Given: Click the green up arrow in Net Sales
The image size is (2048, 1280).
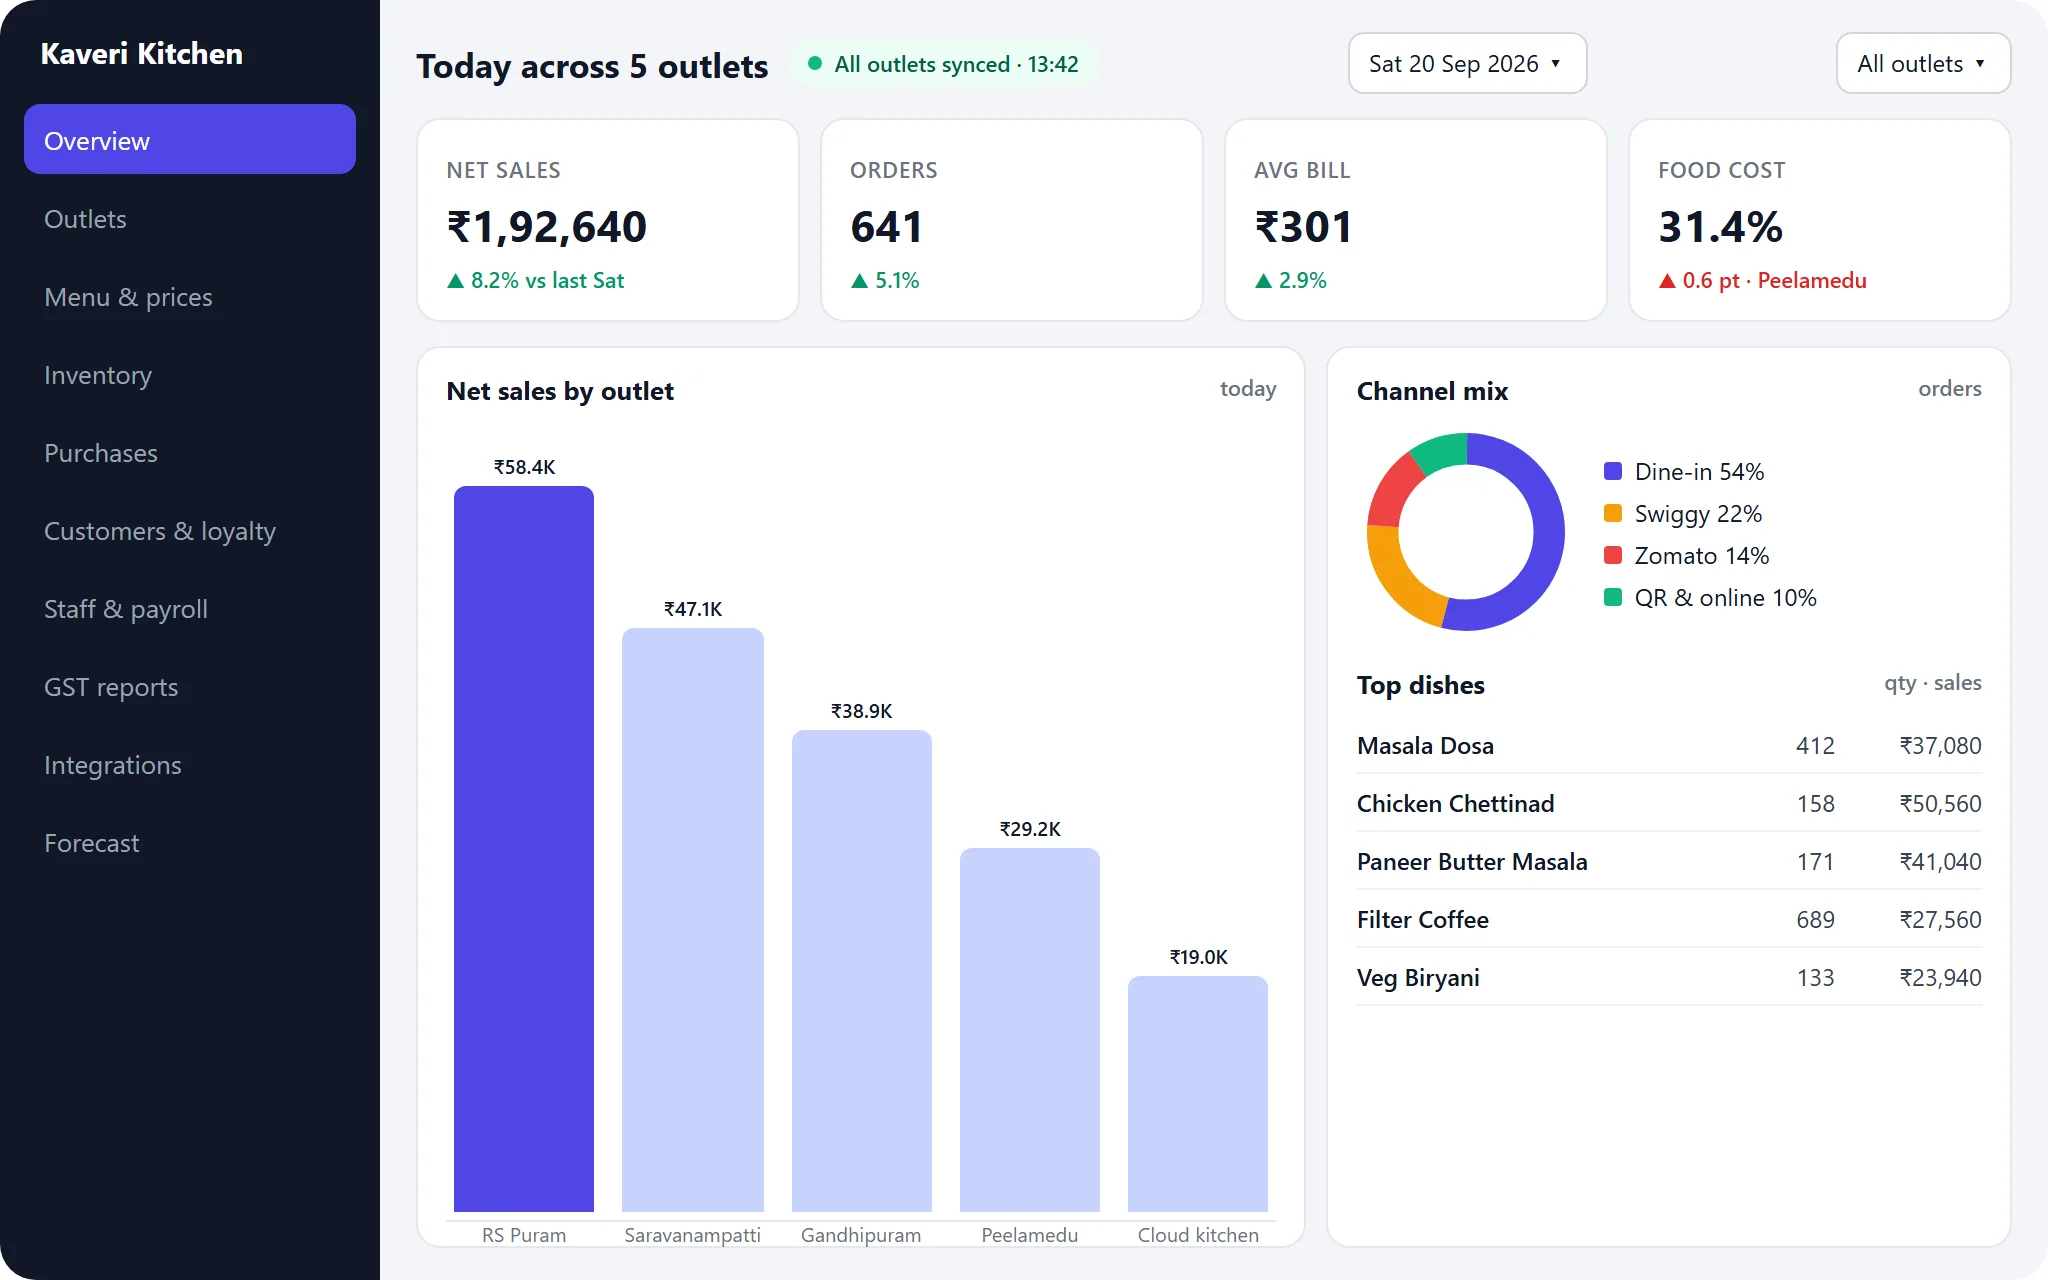Looking at the screenshot, I should [x=456, y=281].
